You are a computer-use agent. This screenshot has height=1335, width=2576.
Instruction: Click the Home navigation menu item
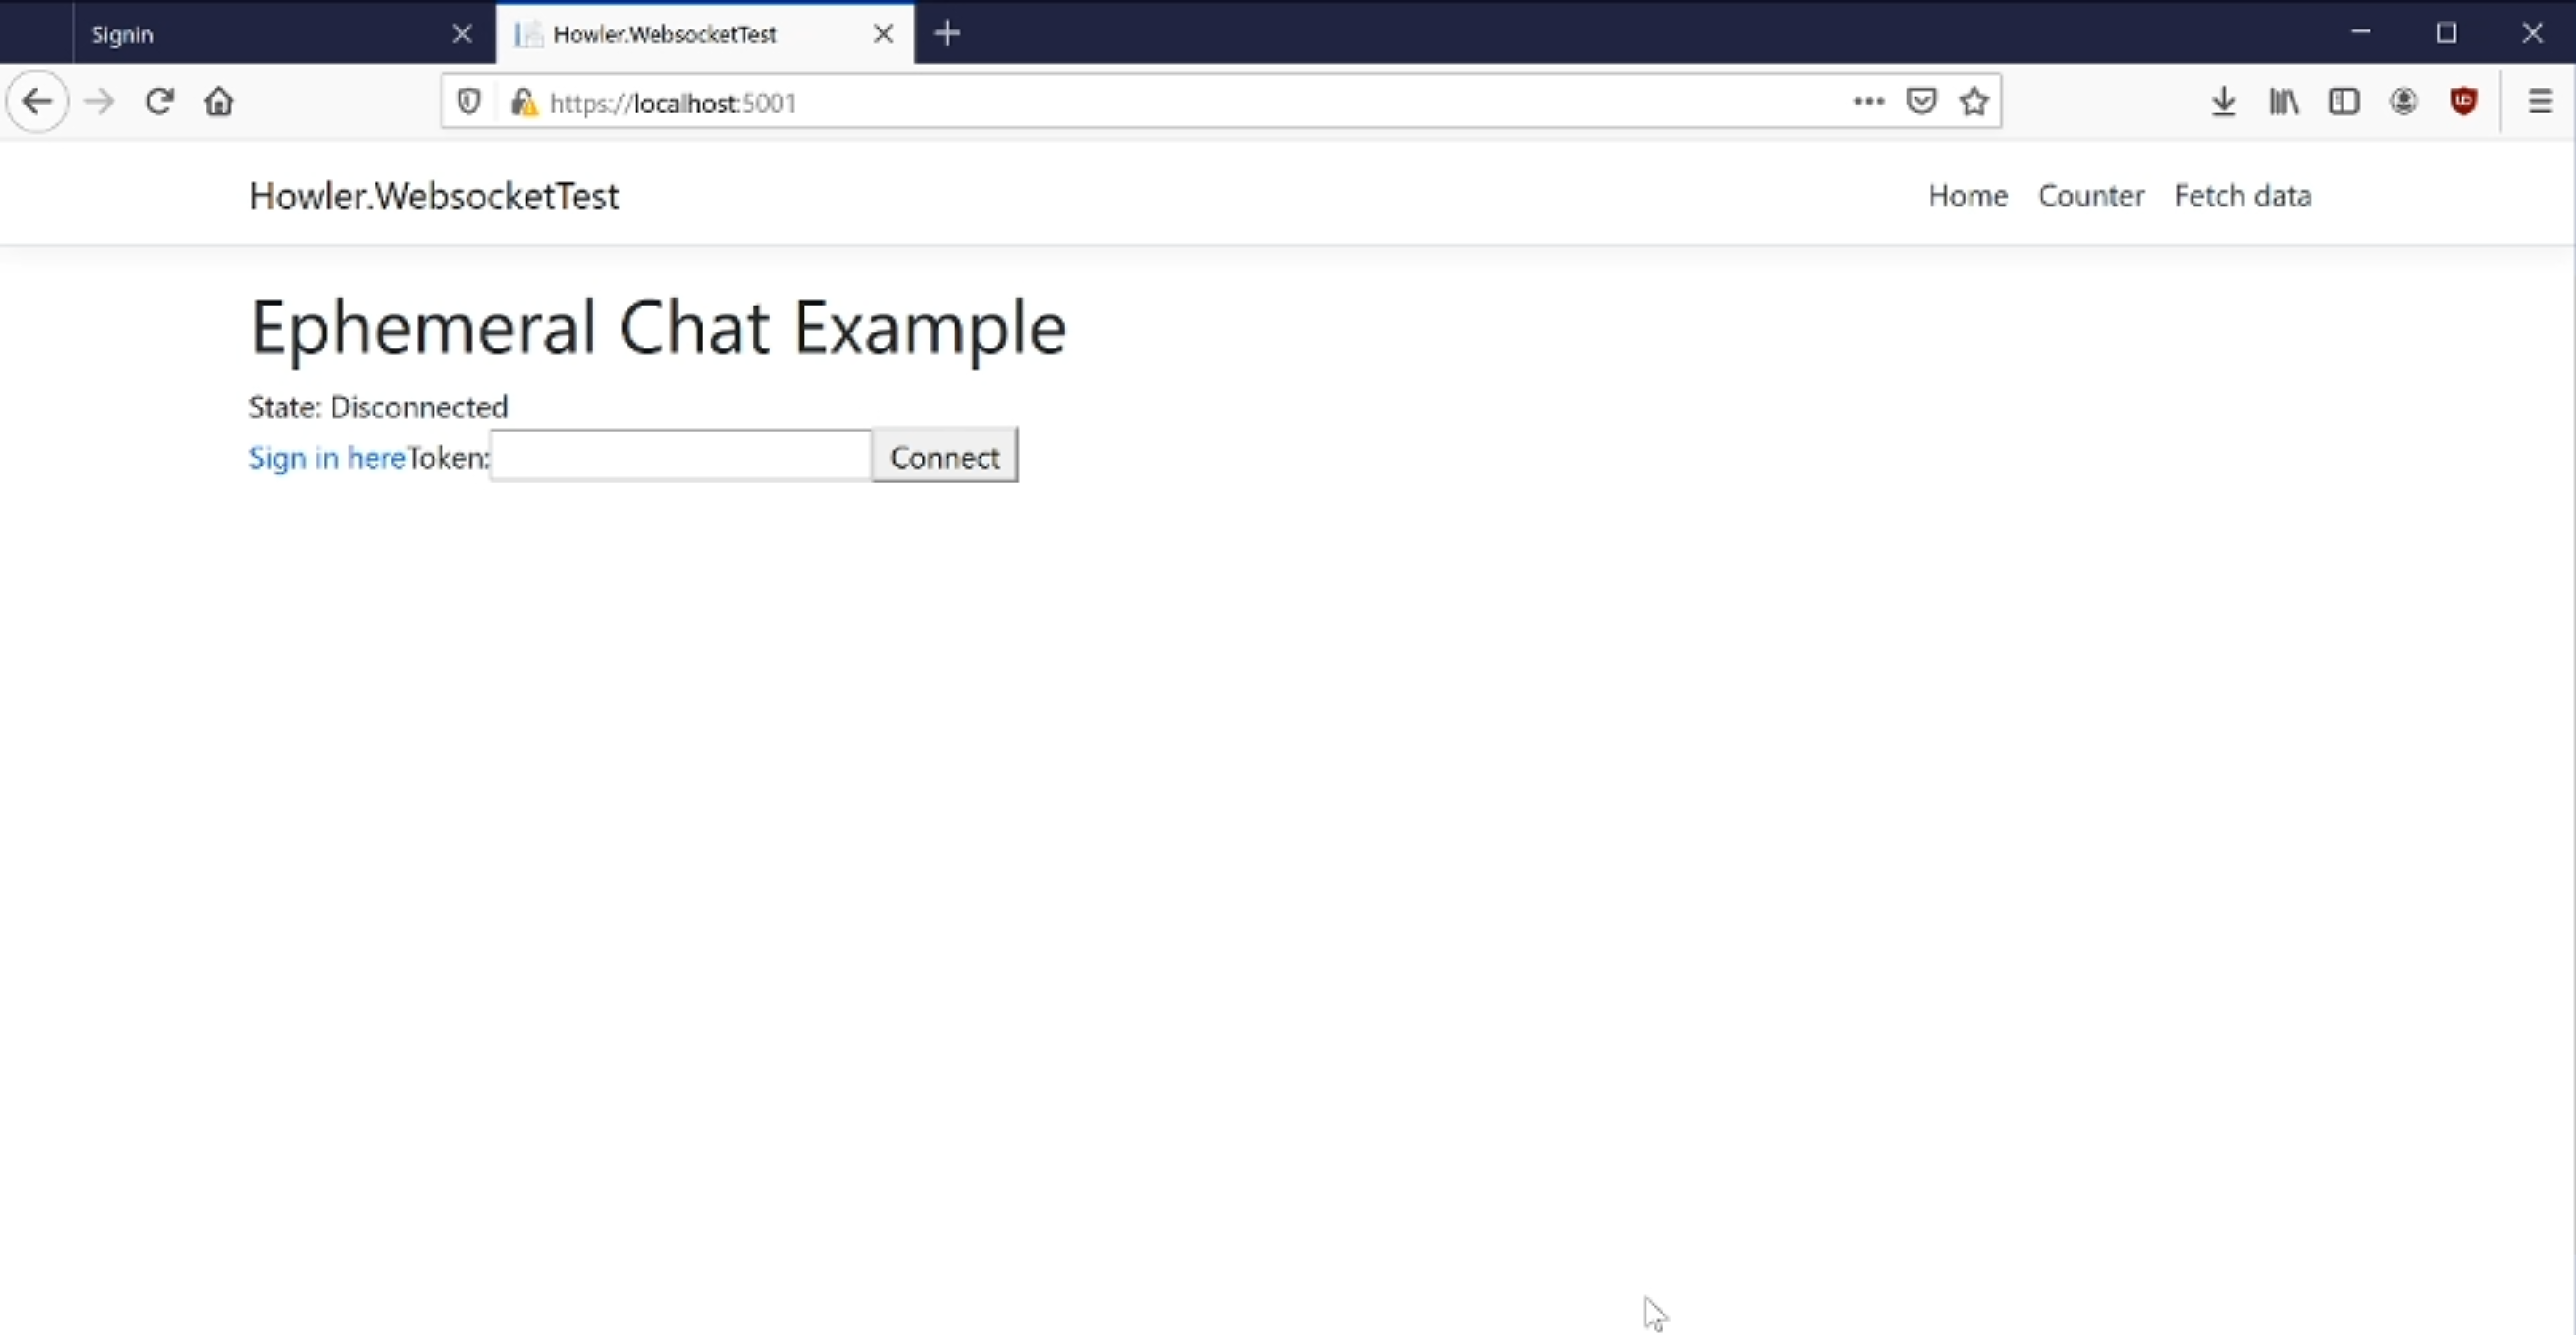click(x=1968, y=194)
